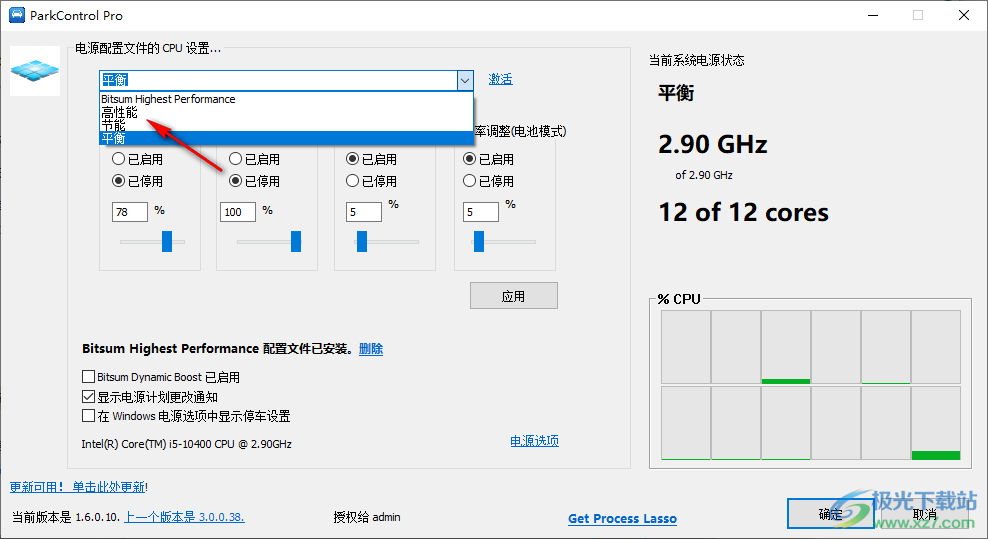Select 已启用 radio in second column
The height and width of the screenshot is (539, 988).
(x=236, y=159)
